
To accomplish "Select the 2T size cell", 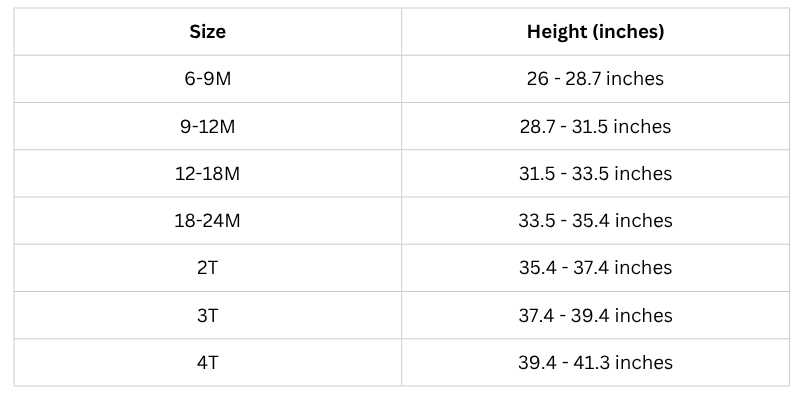I will [208, 268].
